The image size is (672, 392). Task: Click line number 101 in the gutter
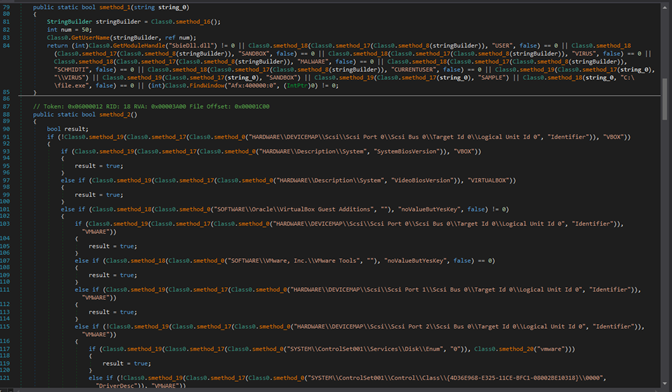click(x=6, y=209)
